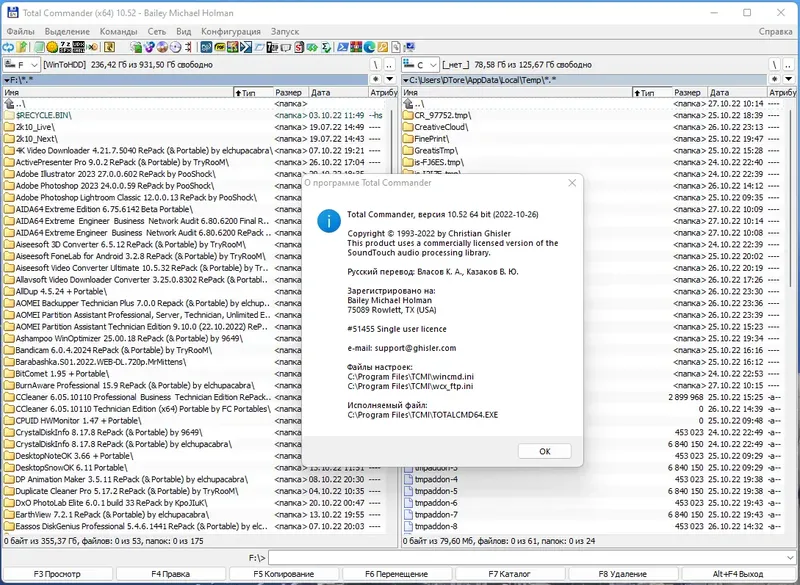
Task: Click the yellow square K toolbar icon
Action: point(109,47)
